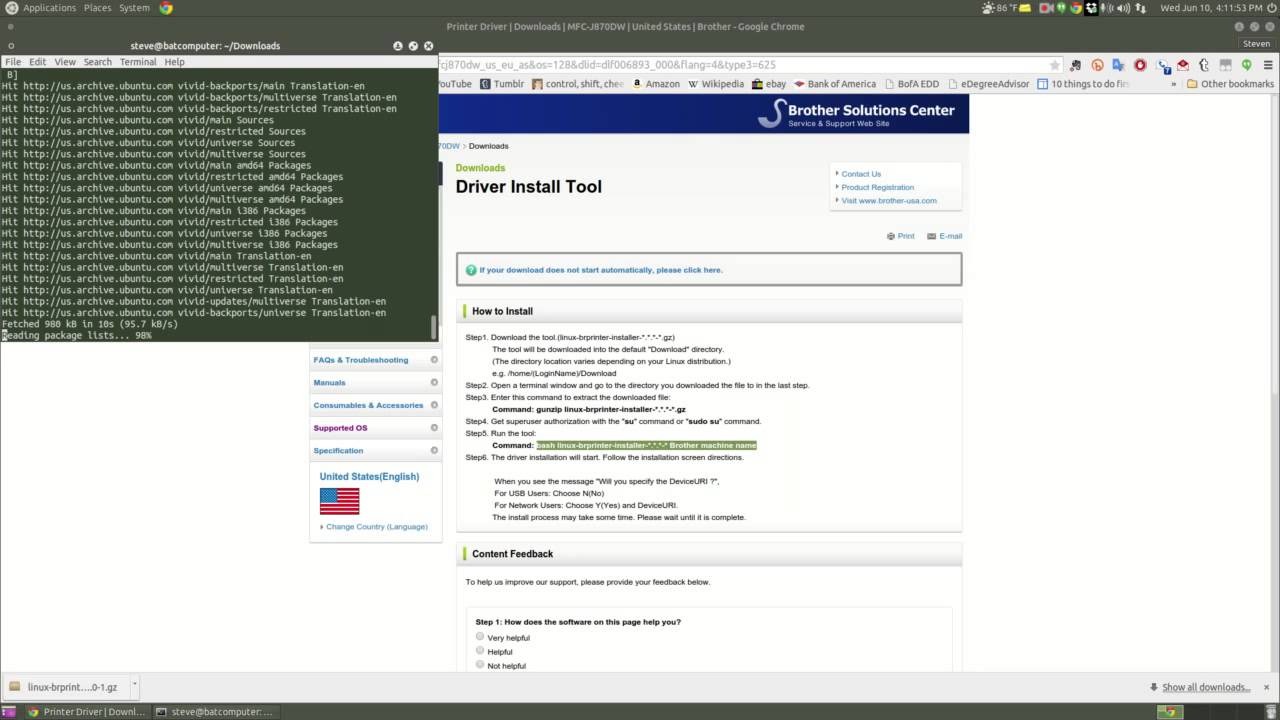Open the terminal Search menu
This screenshot has height=720, width=1280.
click(x=97, y=62)
